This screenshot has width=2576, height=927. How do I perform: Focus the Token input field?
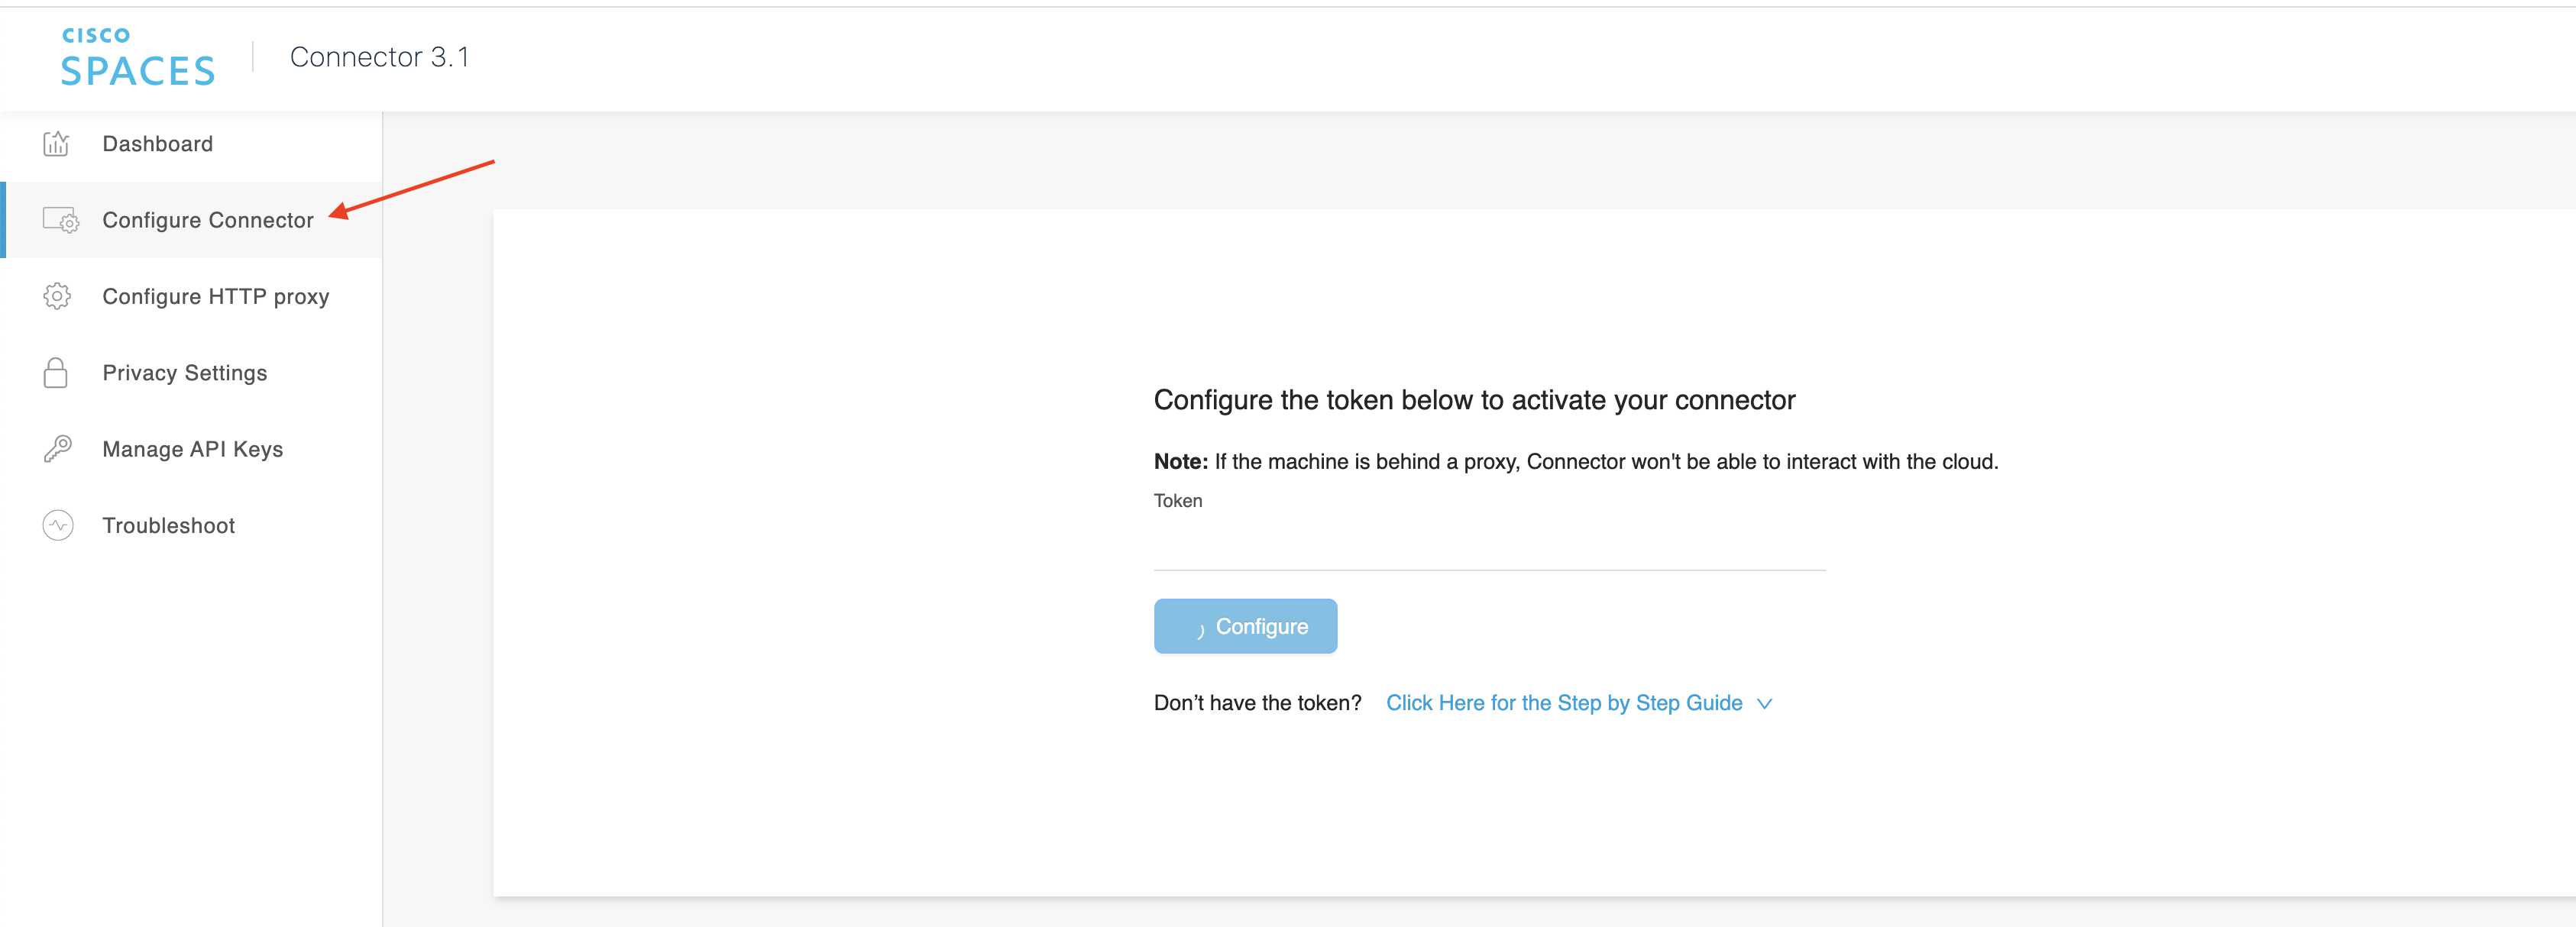point(1488,549)
